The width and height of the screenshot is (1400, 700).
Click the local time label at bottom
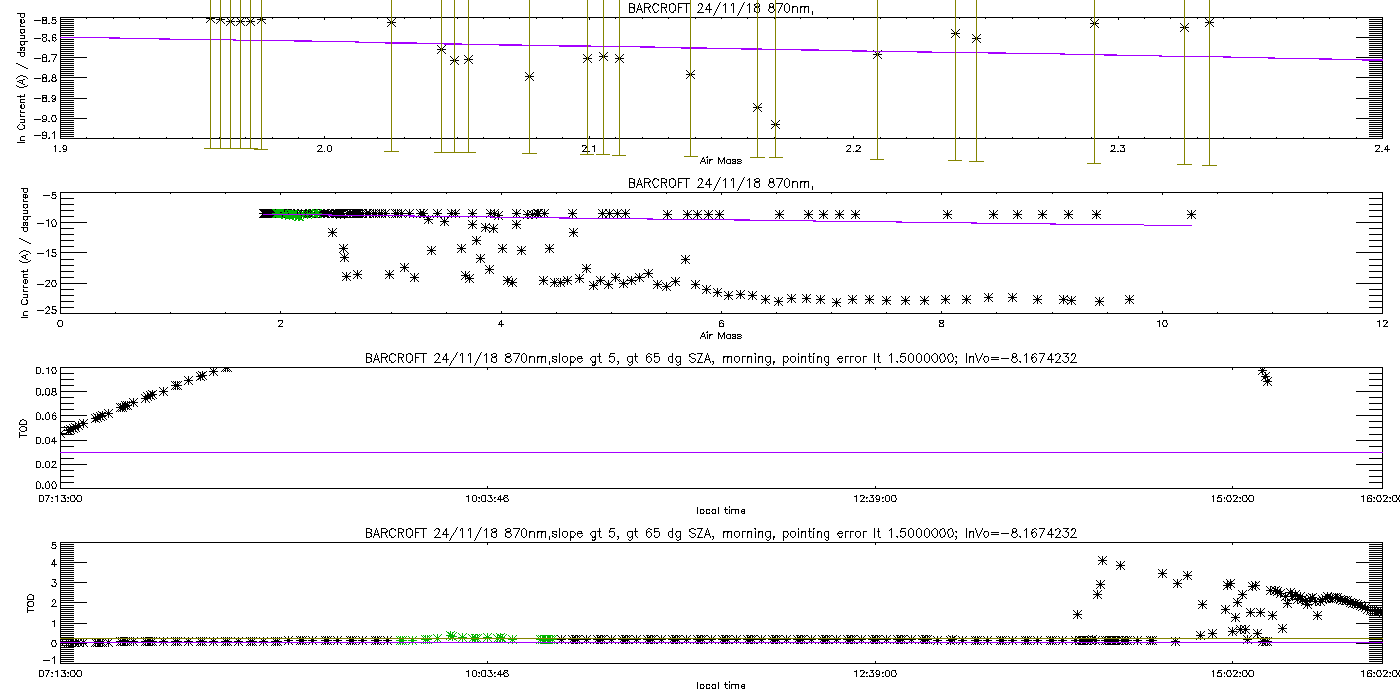coord(720,685)
